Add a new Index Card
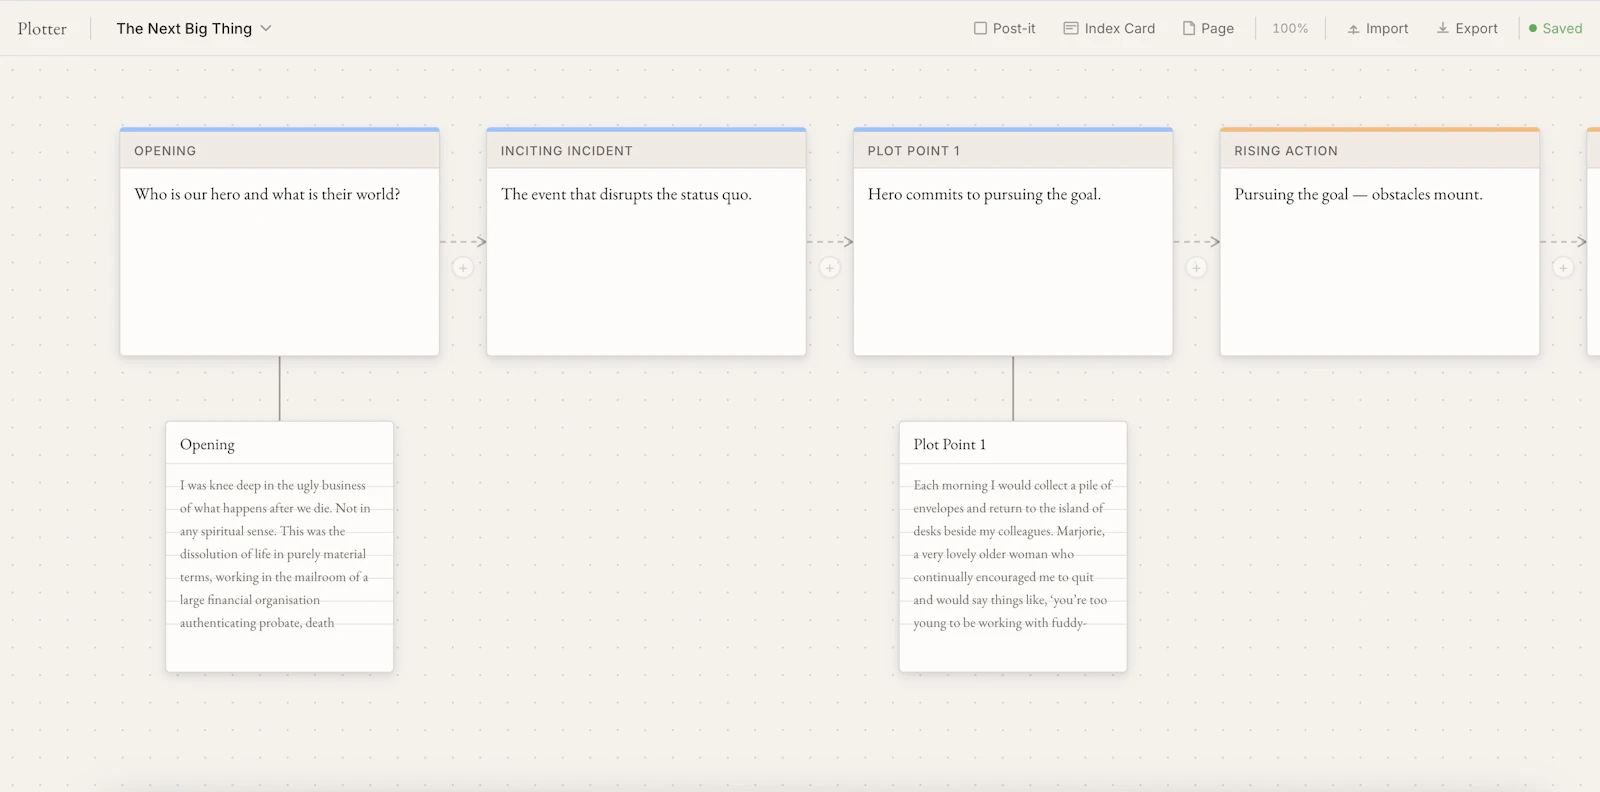 point(1109,28)
